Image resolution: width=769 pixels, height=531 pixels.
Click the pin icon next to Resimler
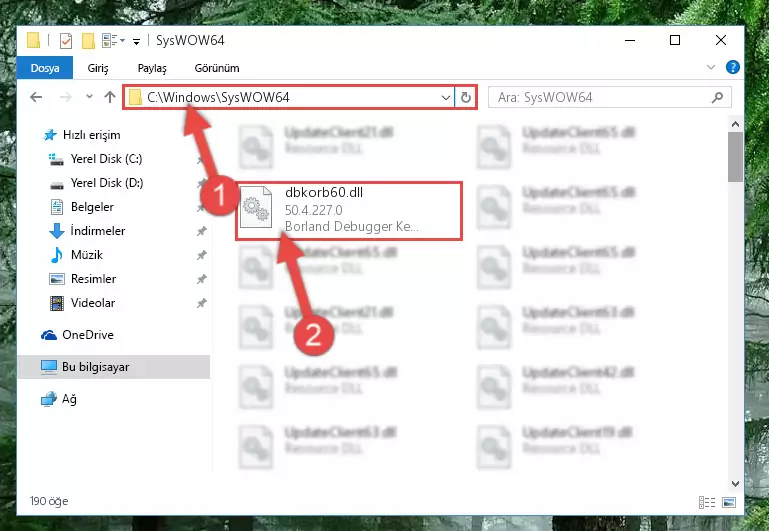(x=201, y=279)
